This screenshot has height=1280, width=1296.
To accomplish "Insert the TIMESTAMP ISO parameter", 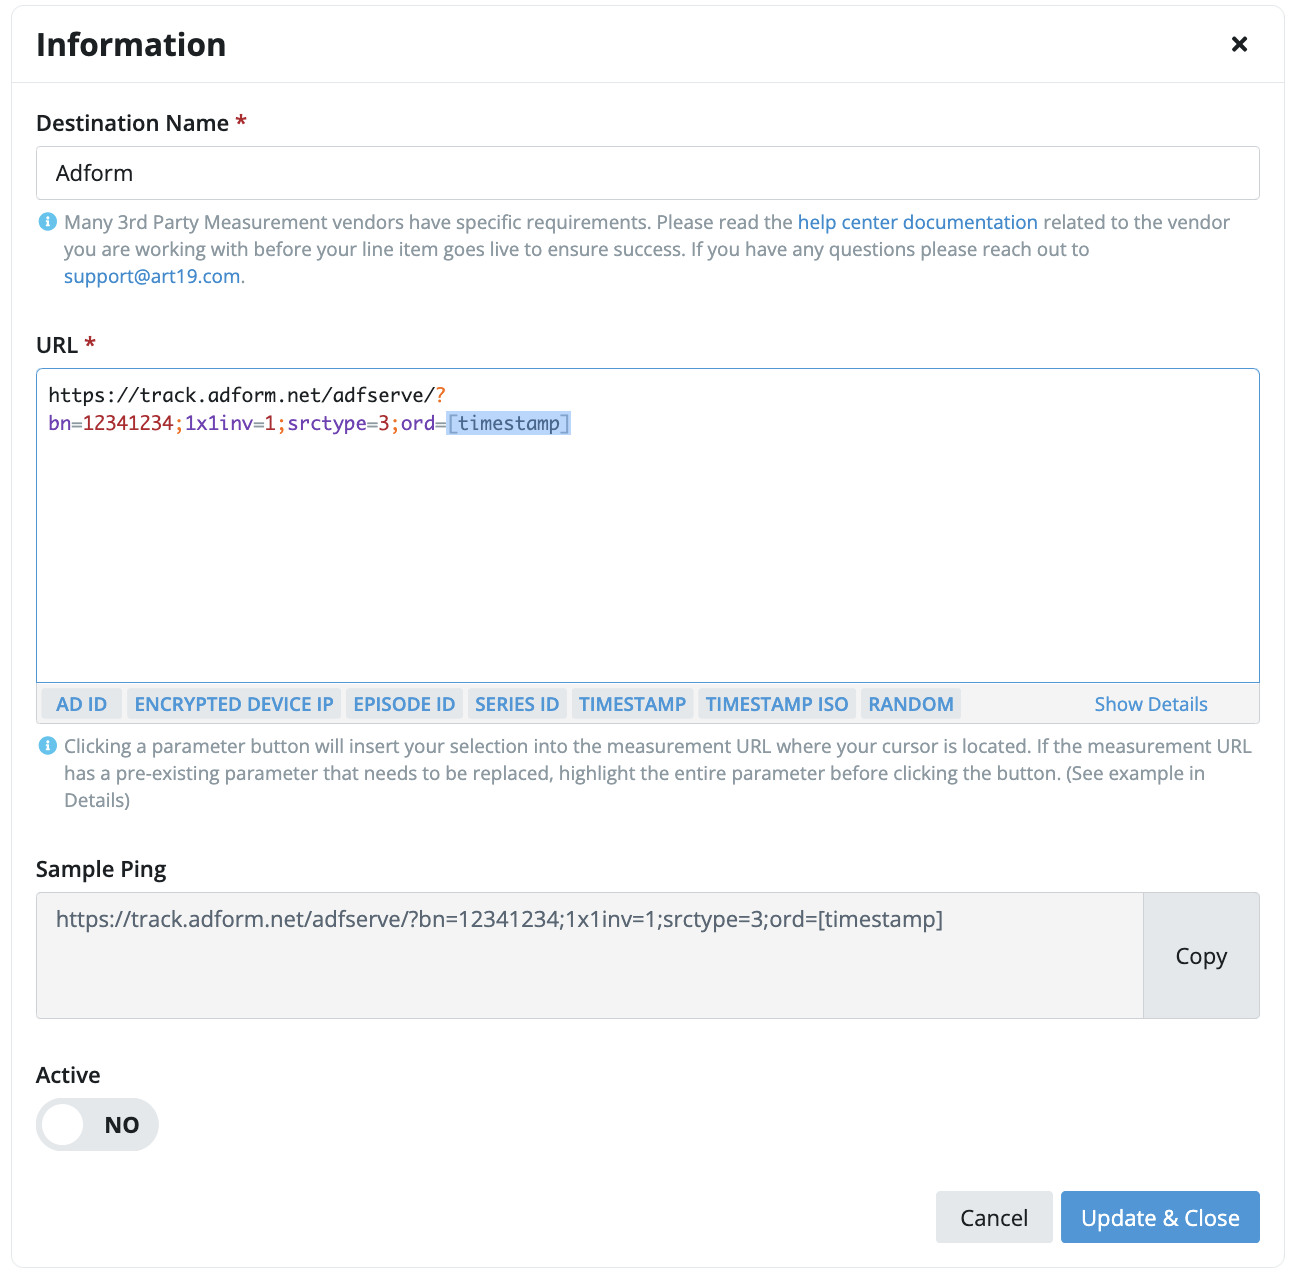I will tap(777, 704).
